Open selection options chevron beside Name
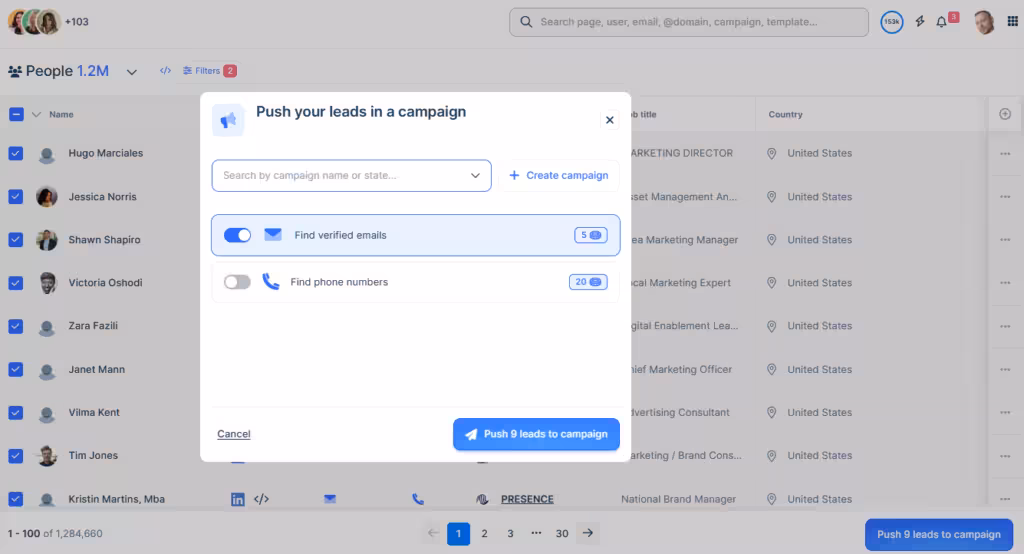 coord(37,114)
